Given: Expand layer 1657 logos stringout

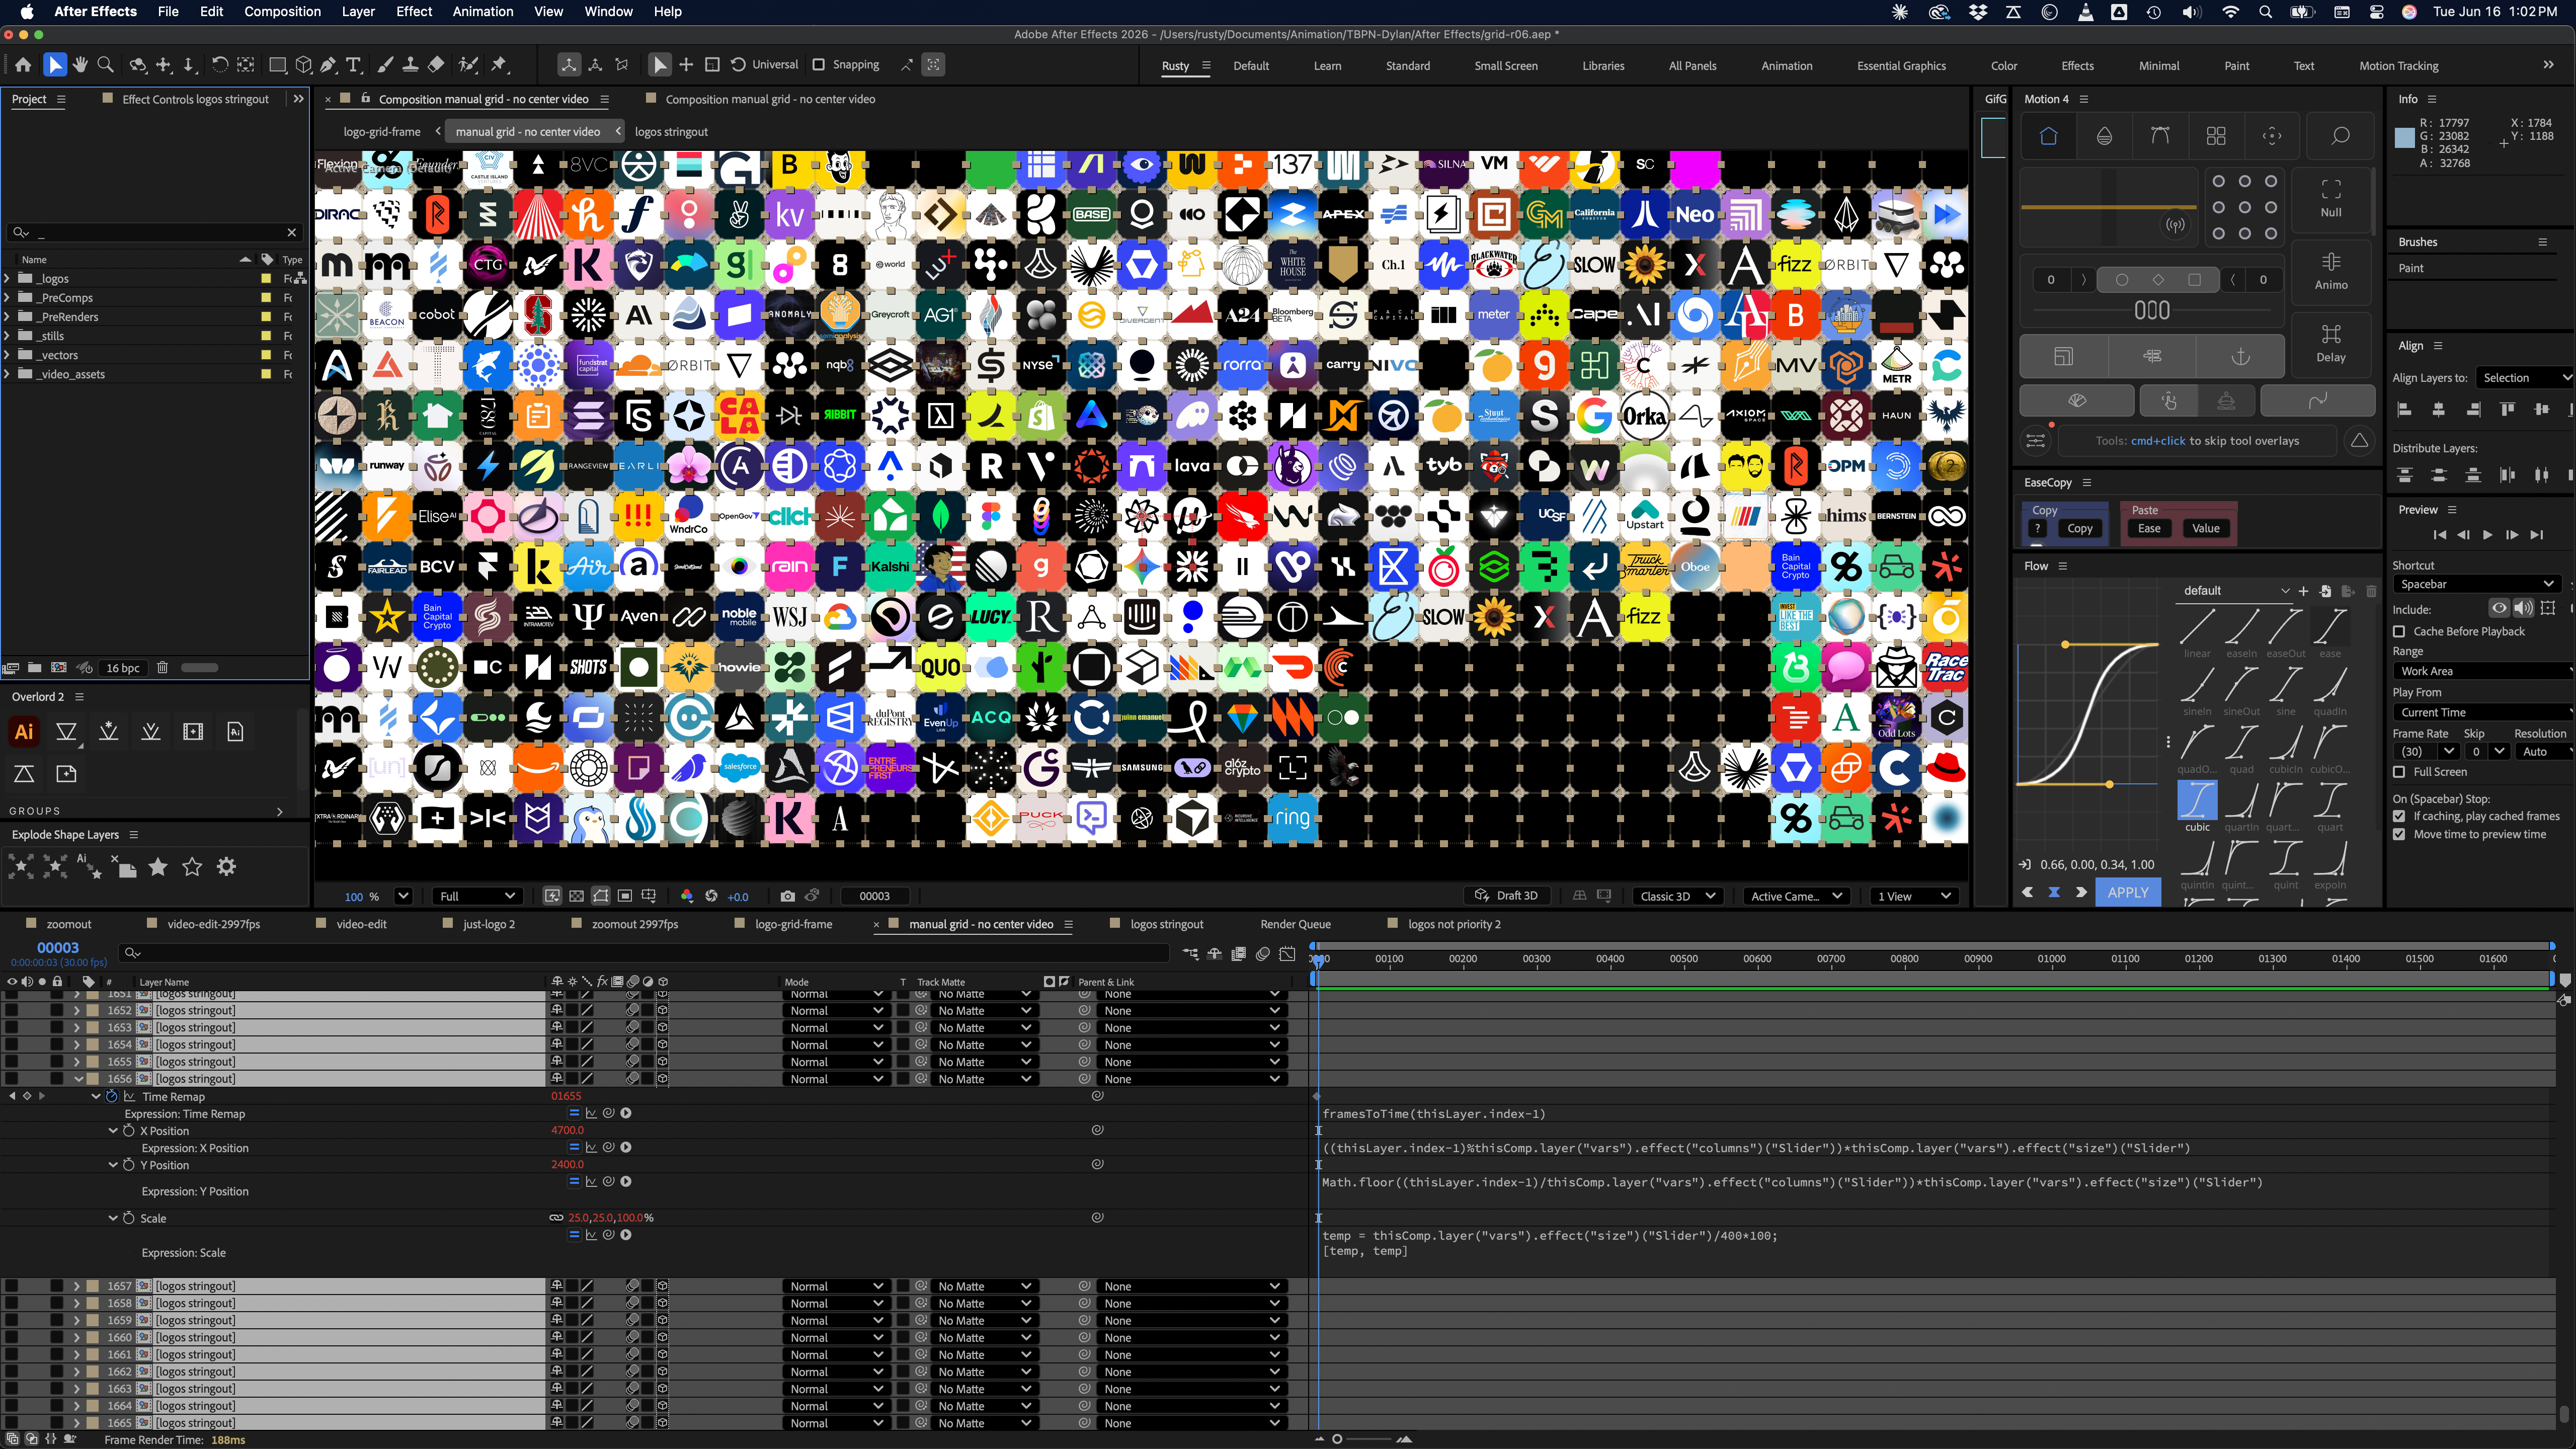Looking at the screenshot, I should 77,1286.
